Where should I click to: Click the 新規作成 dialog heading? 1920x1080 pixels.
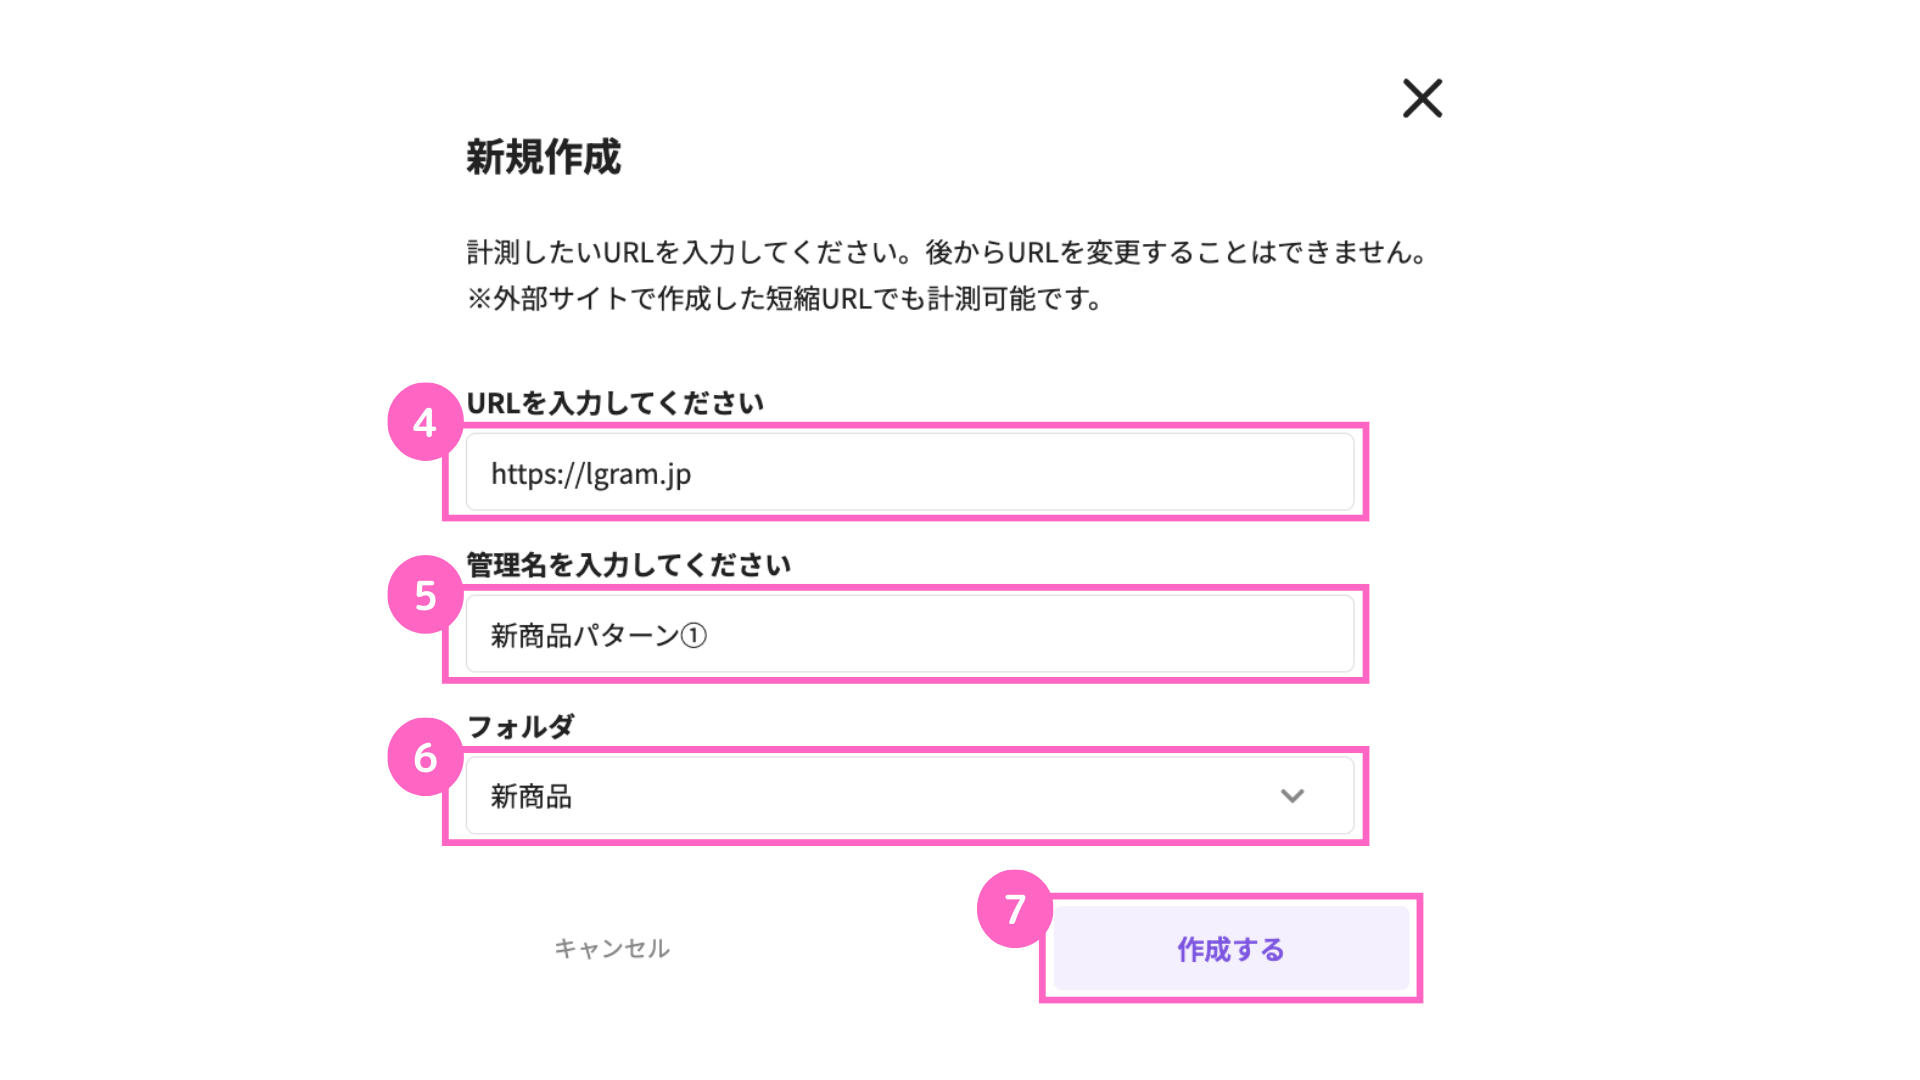(543, 157)
